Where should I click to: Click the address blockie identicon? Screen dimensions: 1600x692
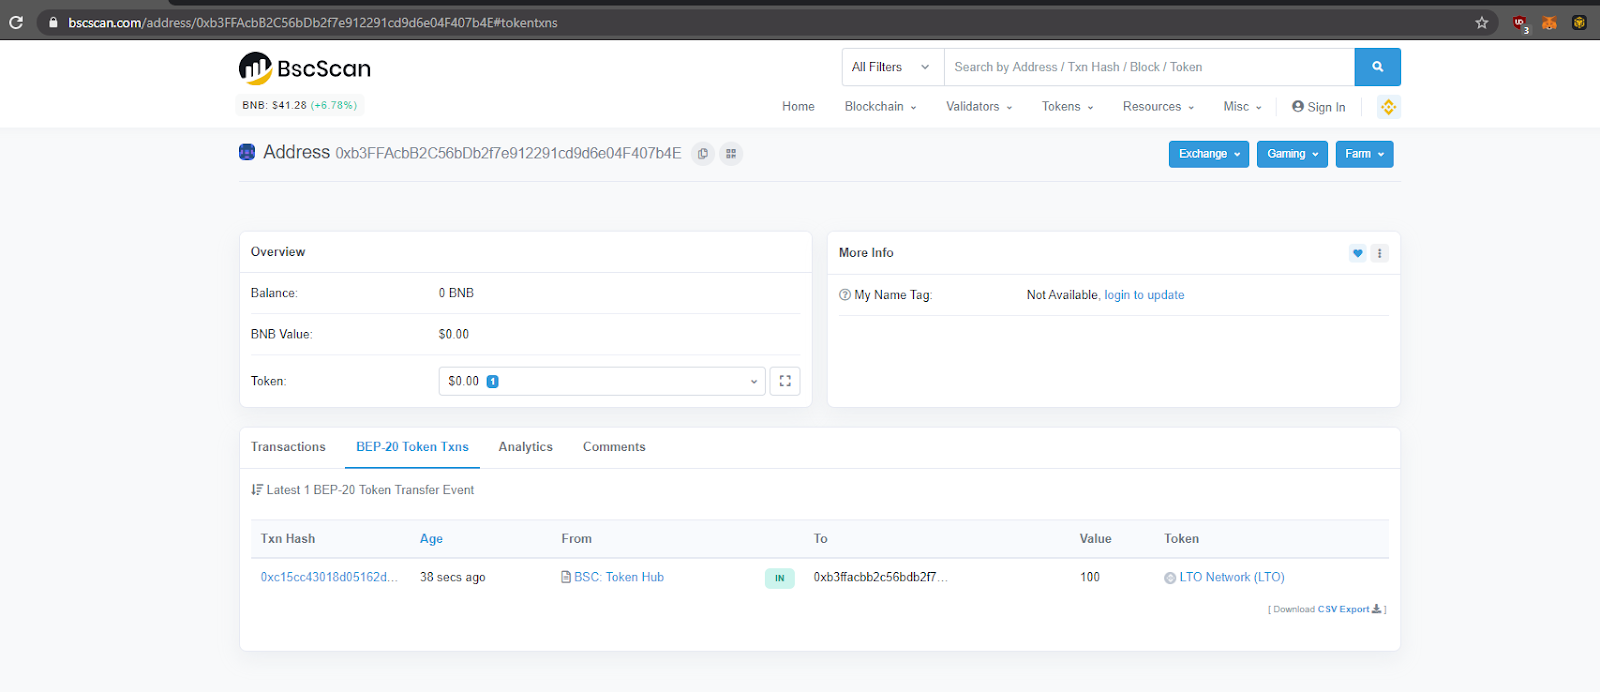pos(247,152)
